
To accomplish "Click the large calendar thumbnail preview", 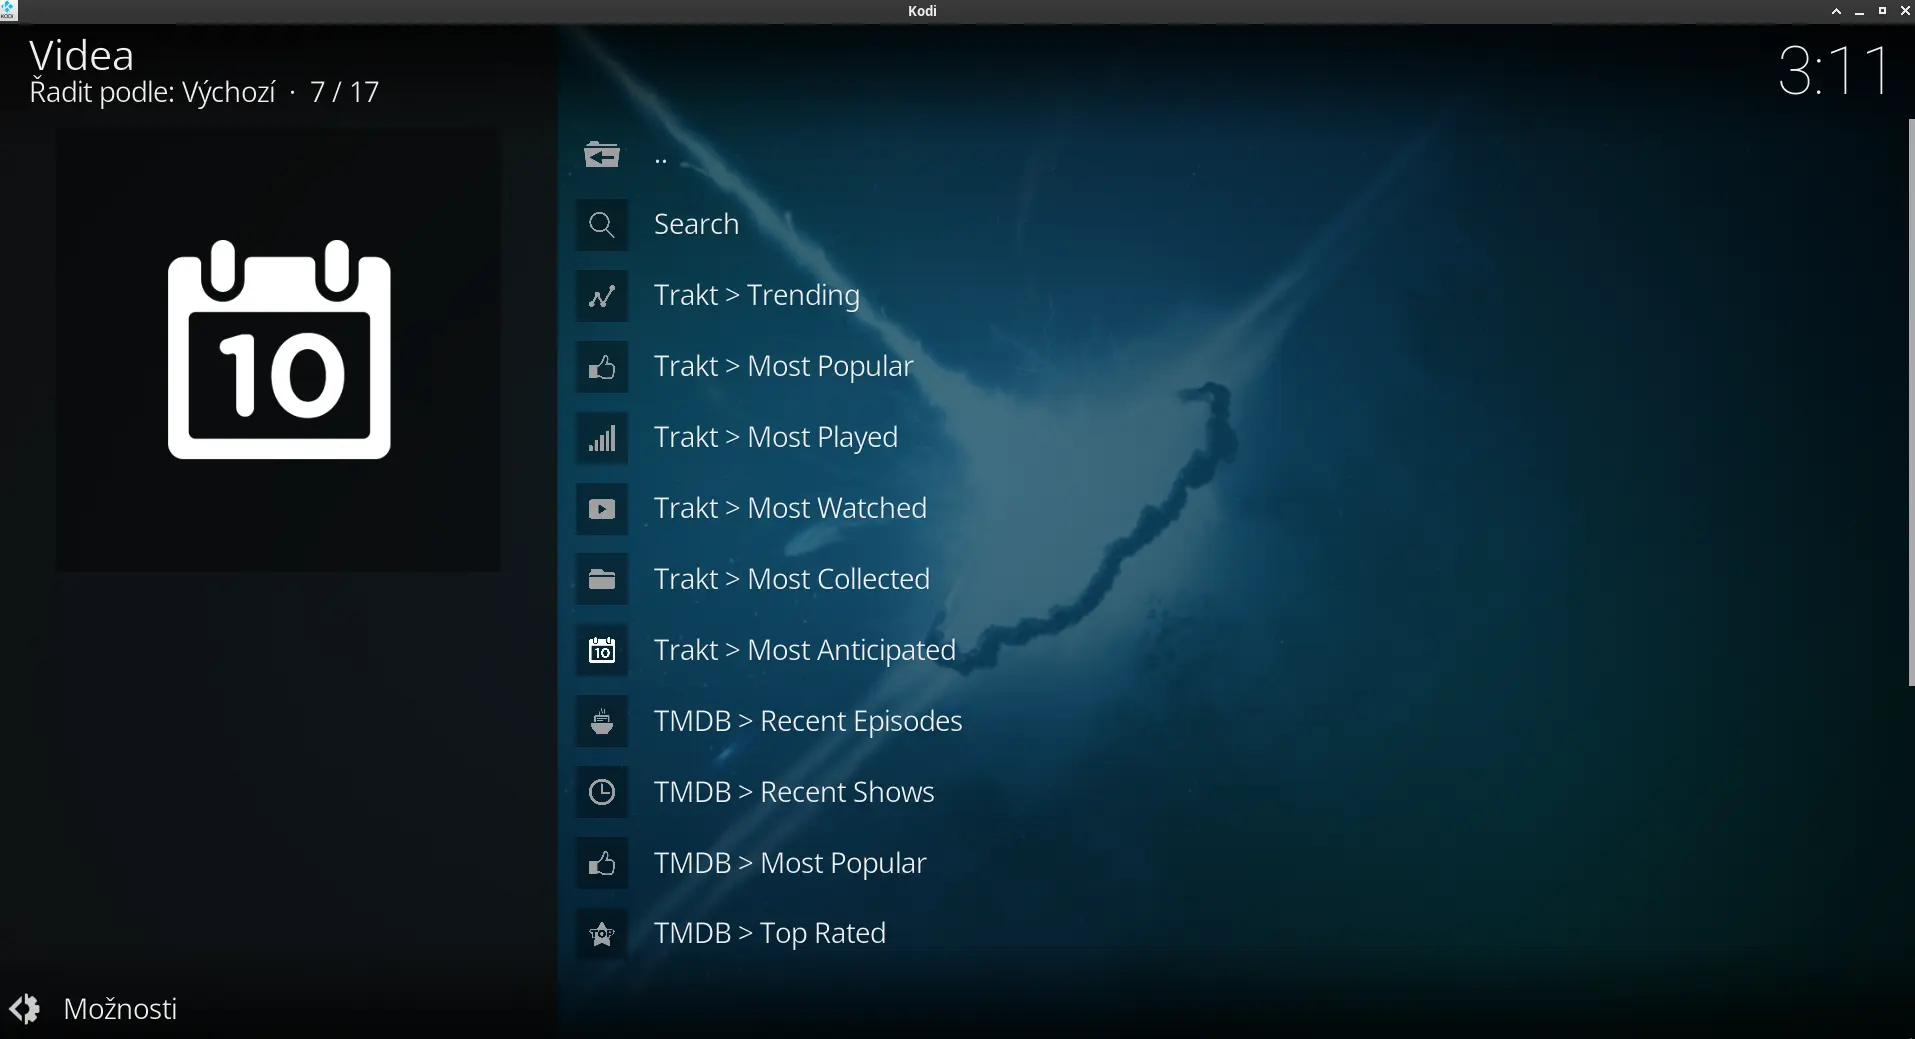I will [279, 350].
